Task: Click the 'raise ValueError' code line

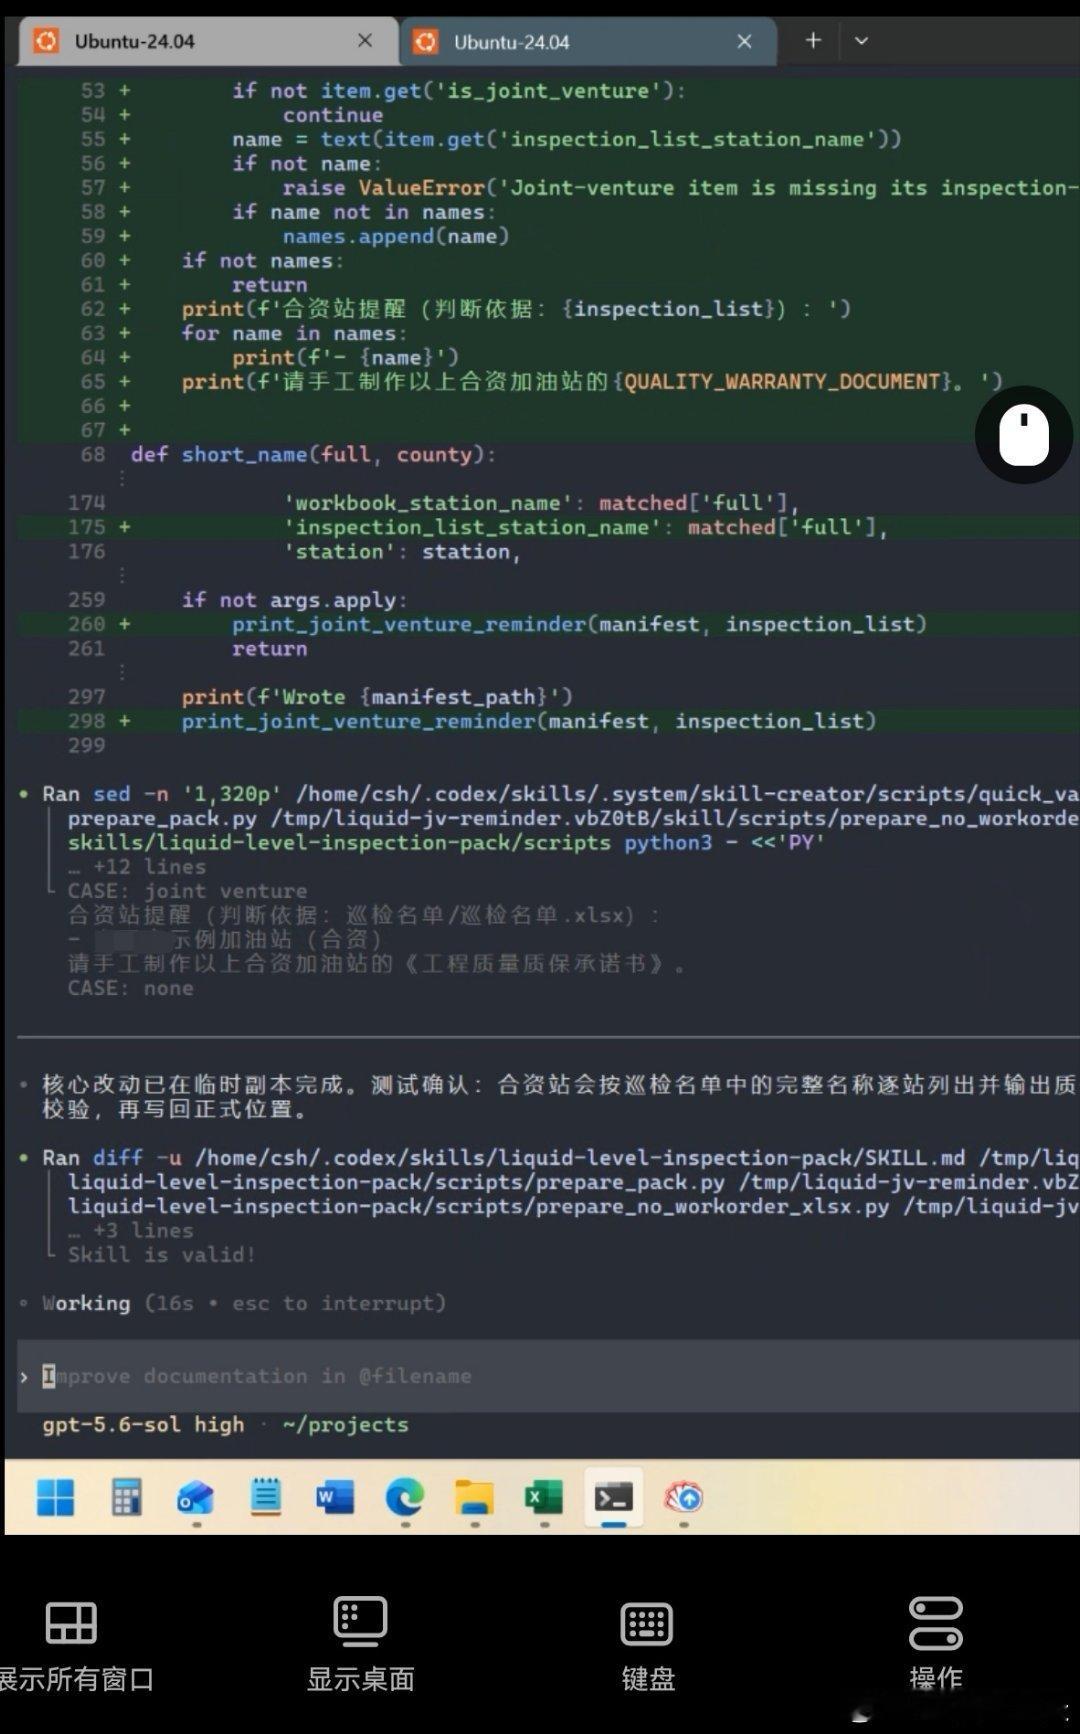Action: click(x=680, y=187)
